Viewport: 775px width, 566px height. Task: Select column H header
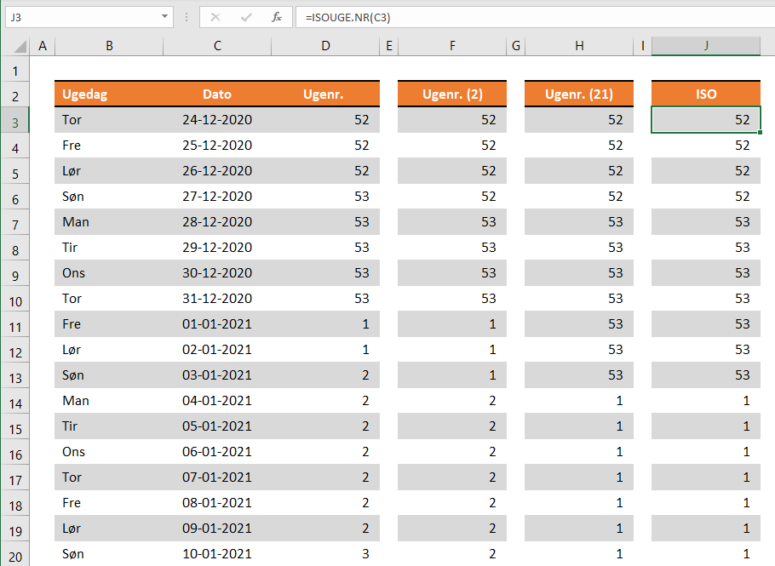579,46
